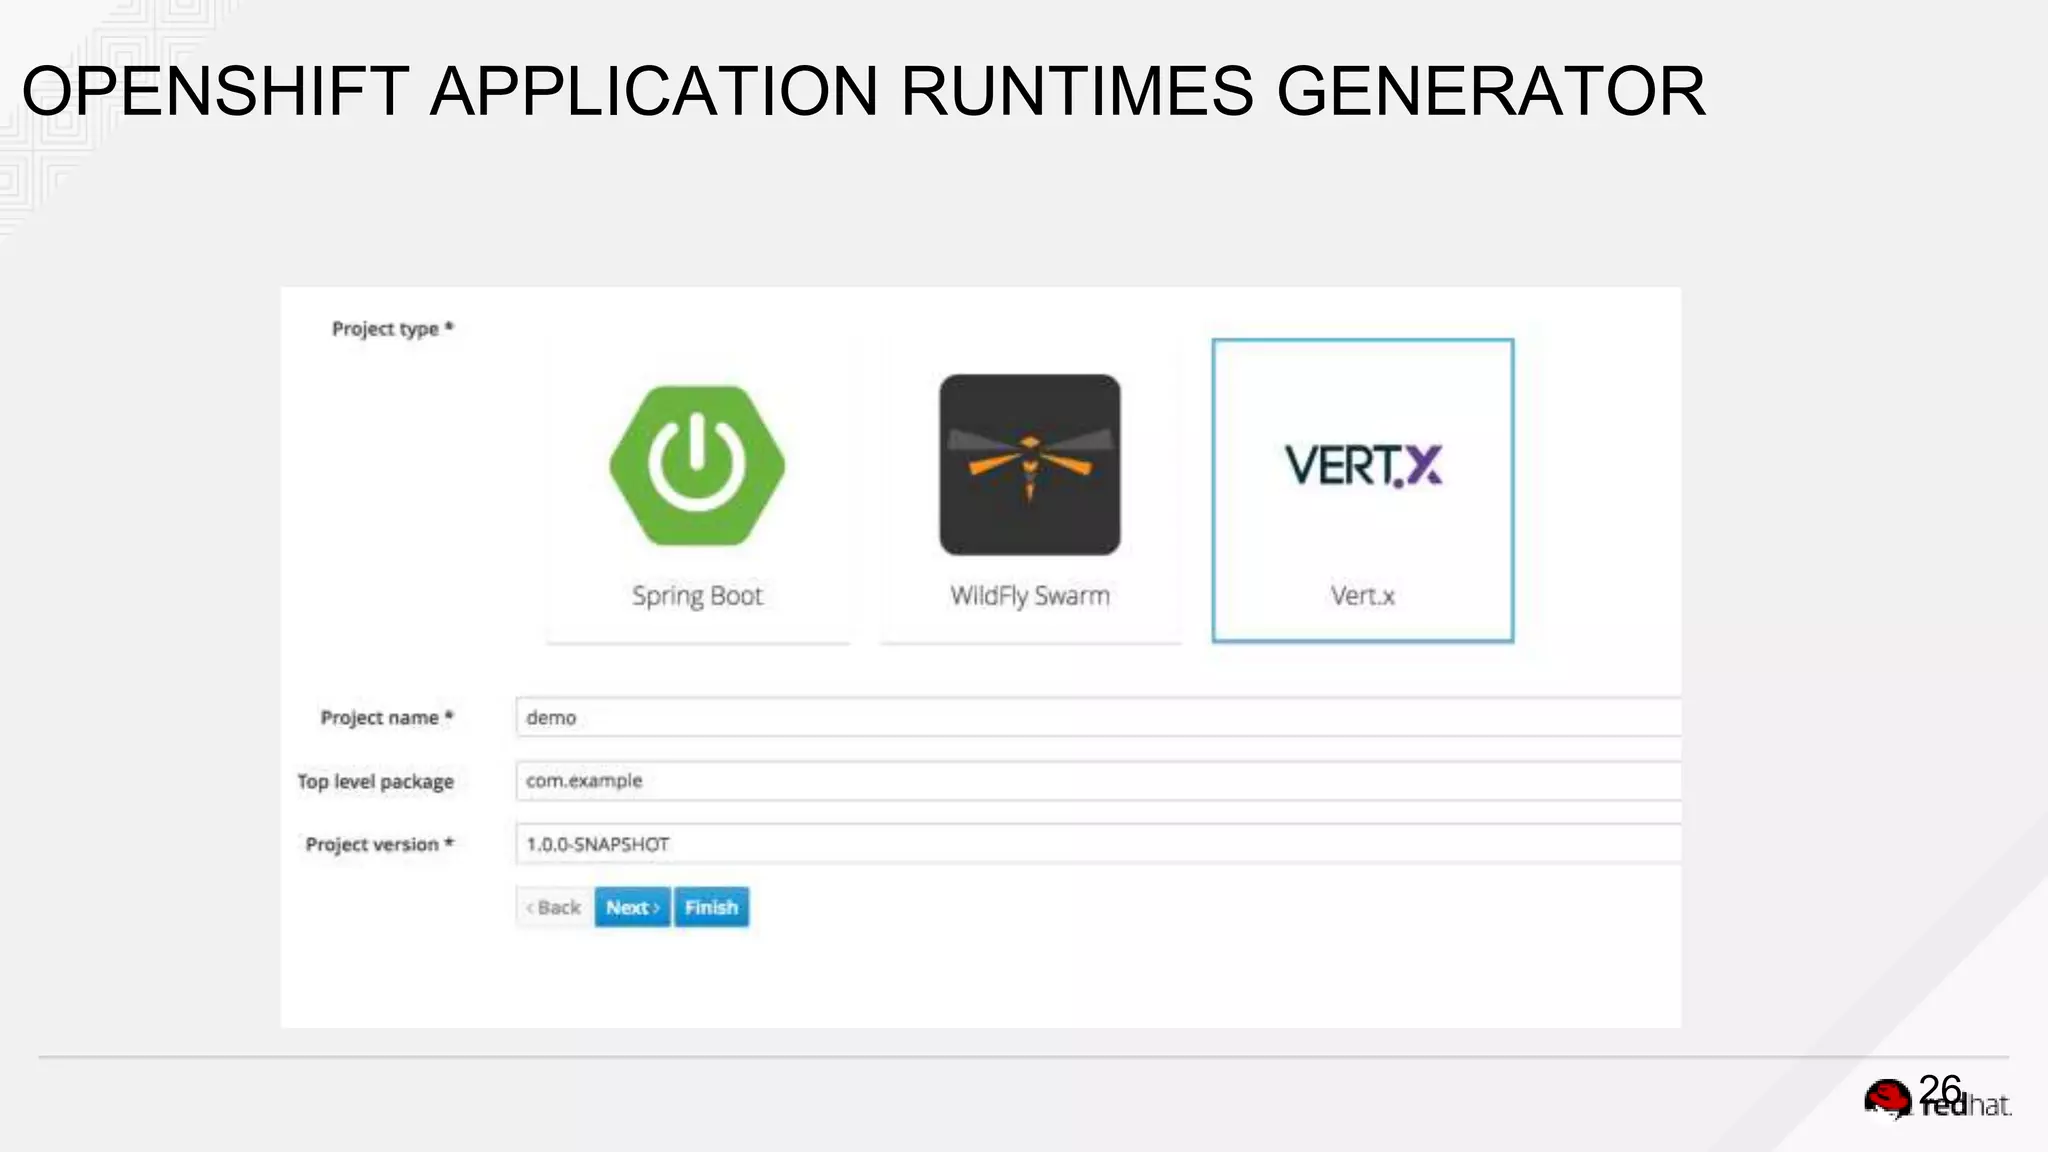Click the Finish button
This screenshot has width=2048, height=1152.
[x=711, y=907]
